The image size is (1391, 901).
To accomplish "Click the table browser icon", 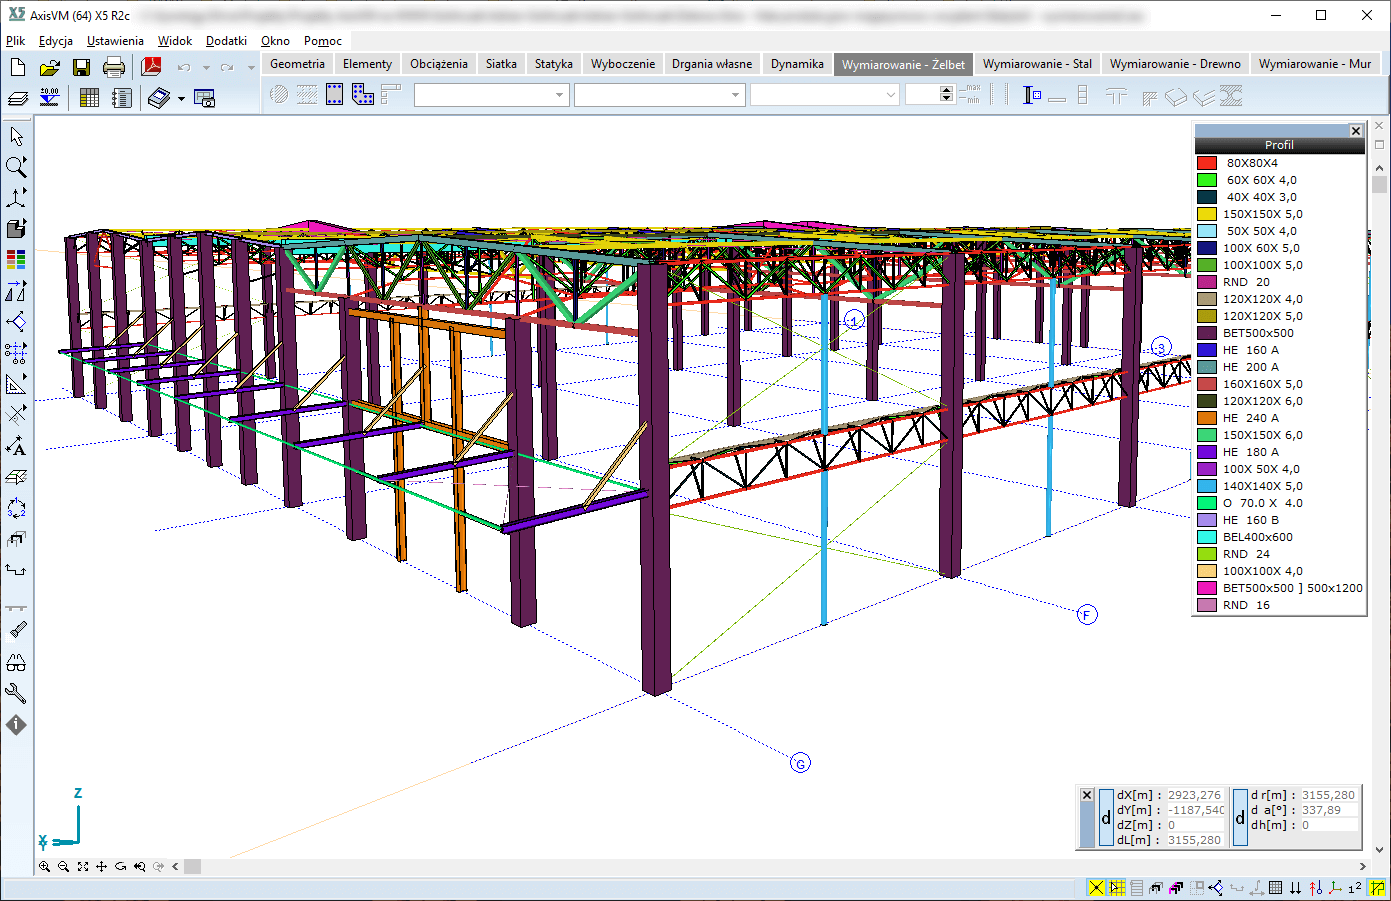I will click(x=89, y=98).
